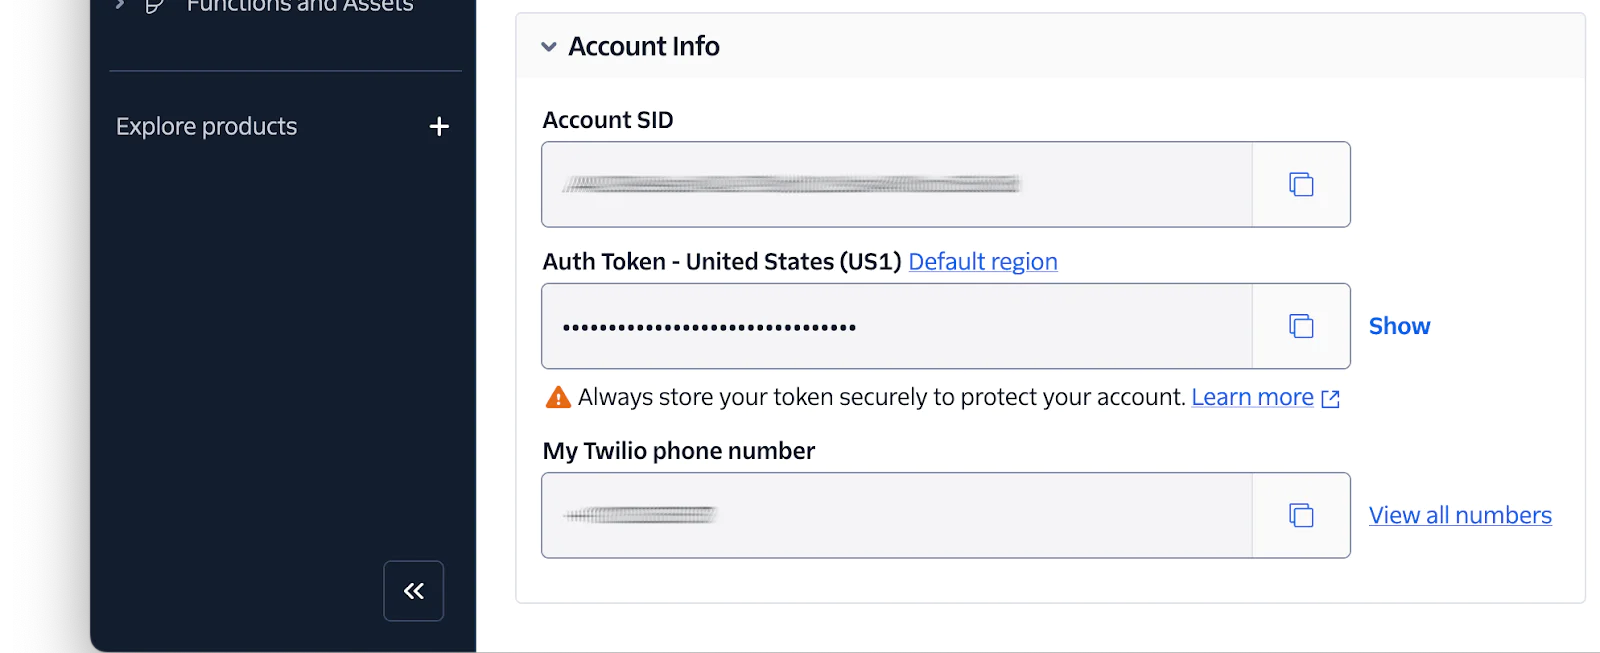This screenshot has width=1600, height=653.
Task: Click the Account Info heading
Action: point(644,47)
